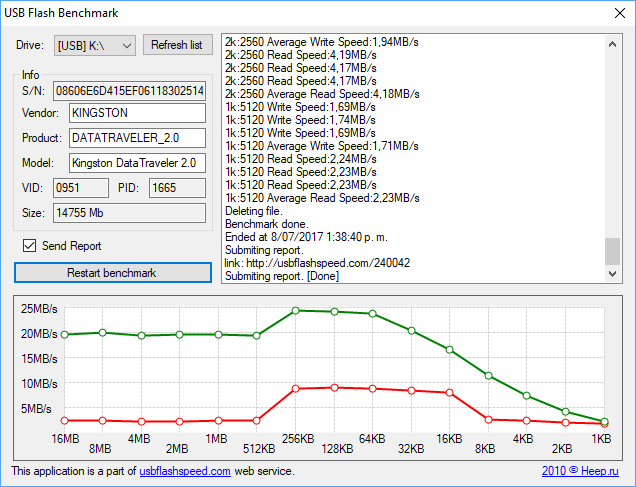Click log line 'link: http://usbflashspeed.com/240042'
Screen dimensions: 636x487
[x=317, y=263]
